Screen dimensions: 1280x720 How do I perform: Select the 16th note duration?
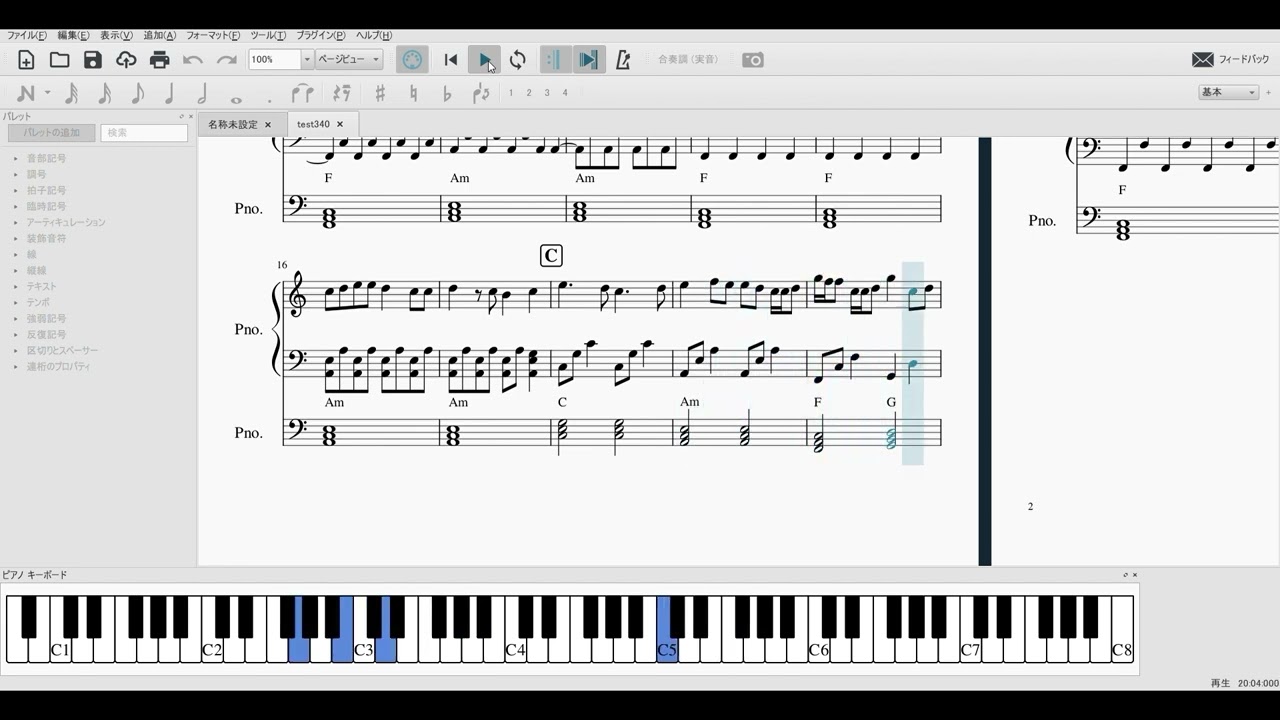click(104, 93)
